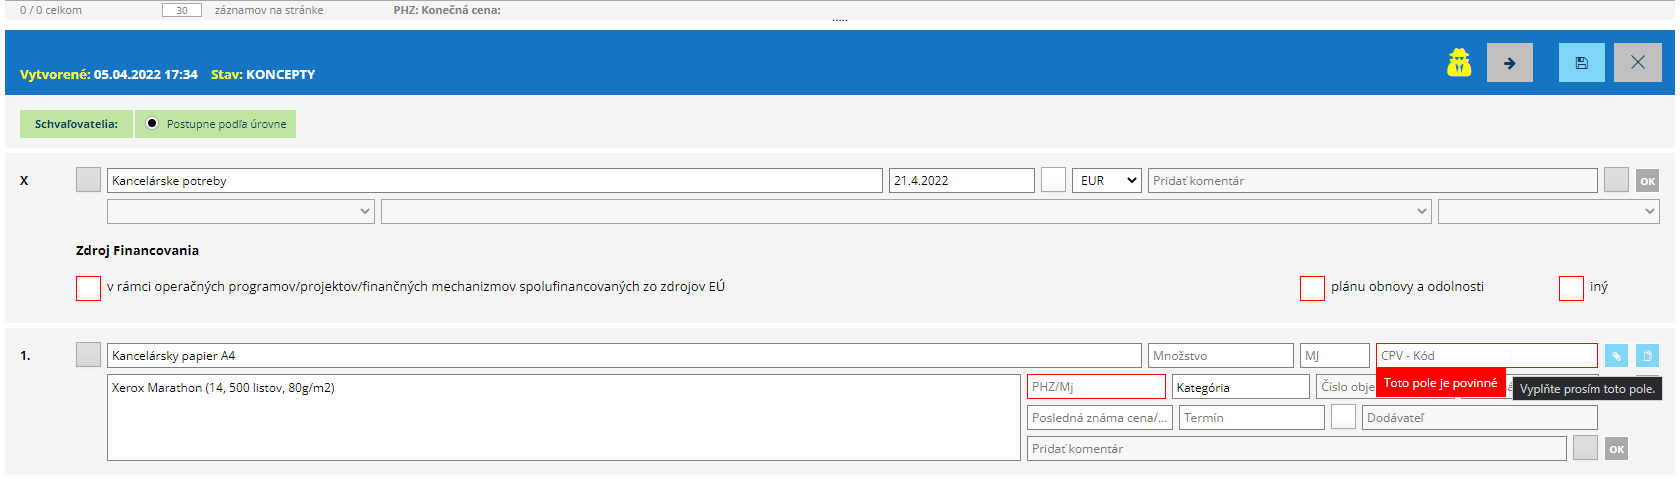Save the request with floppy disk icon

(1581, 63)
